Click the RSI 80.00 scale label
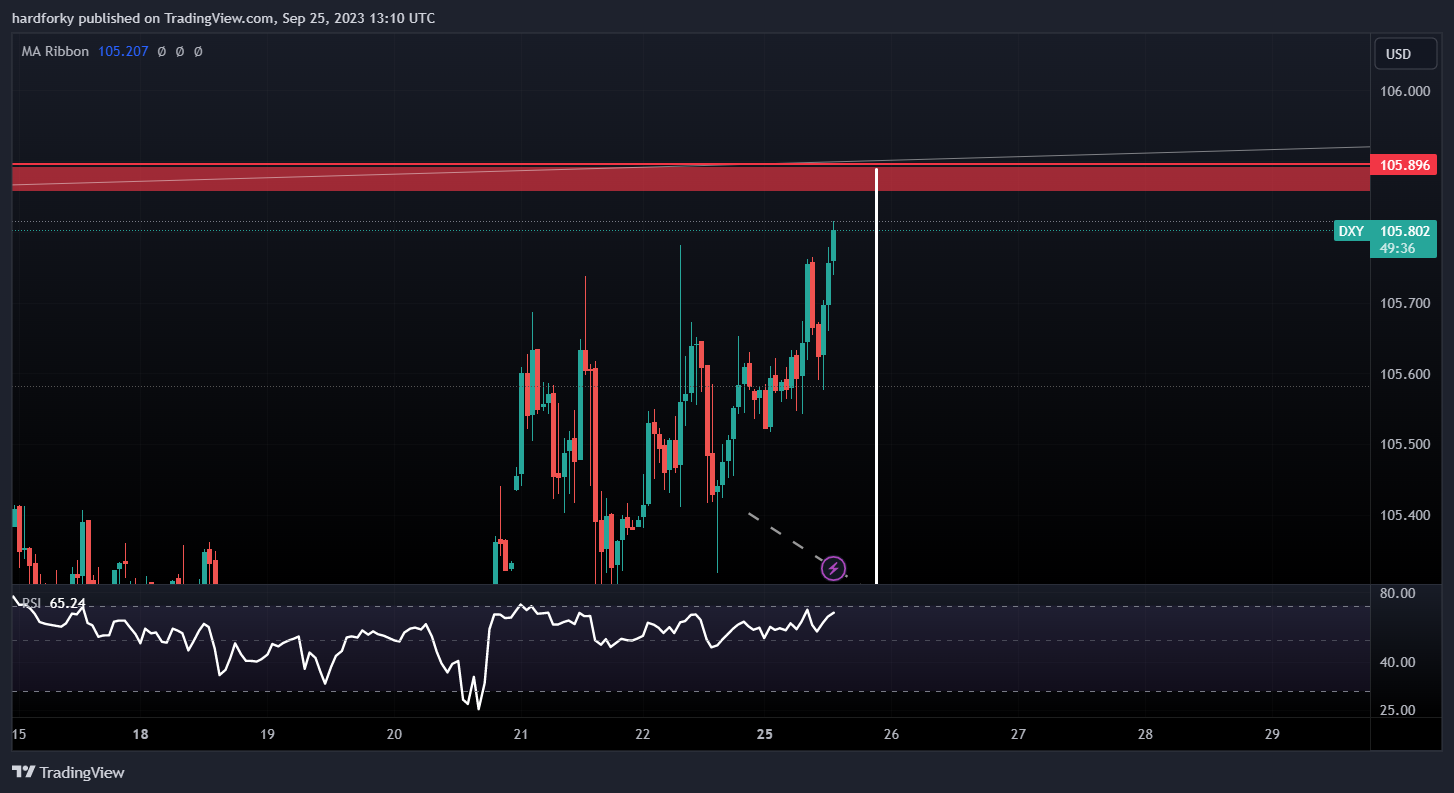1454x793 pixels. (1396, 593)
